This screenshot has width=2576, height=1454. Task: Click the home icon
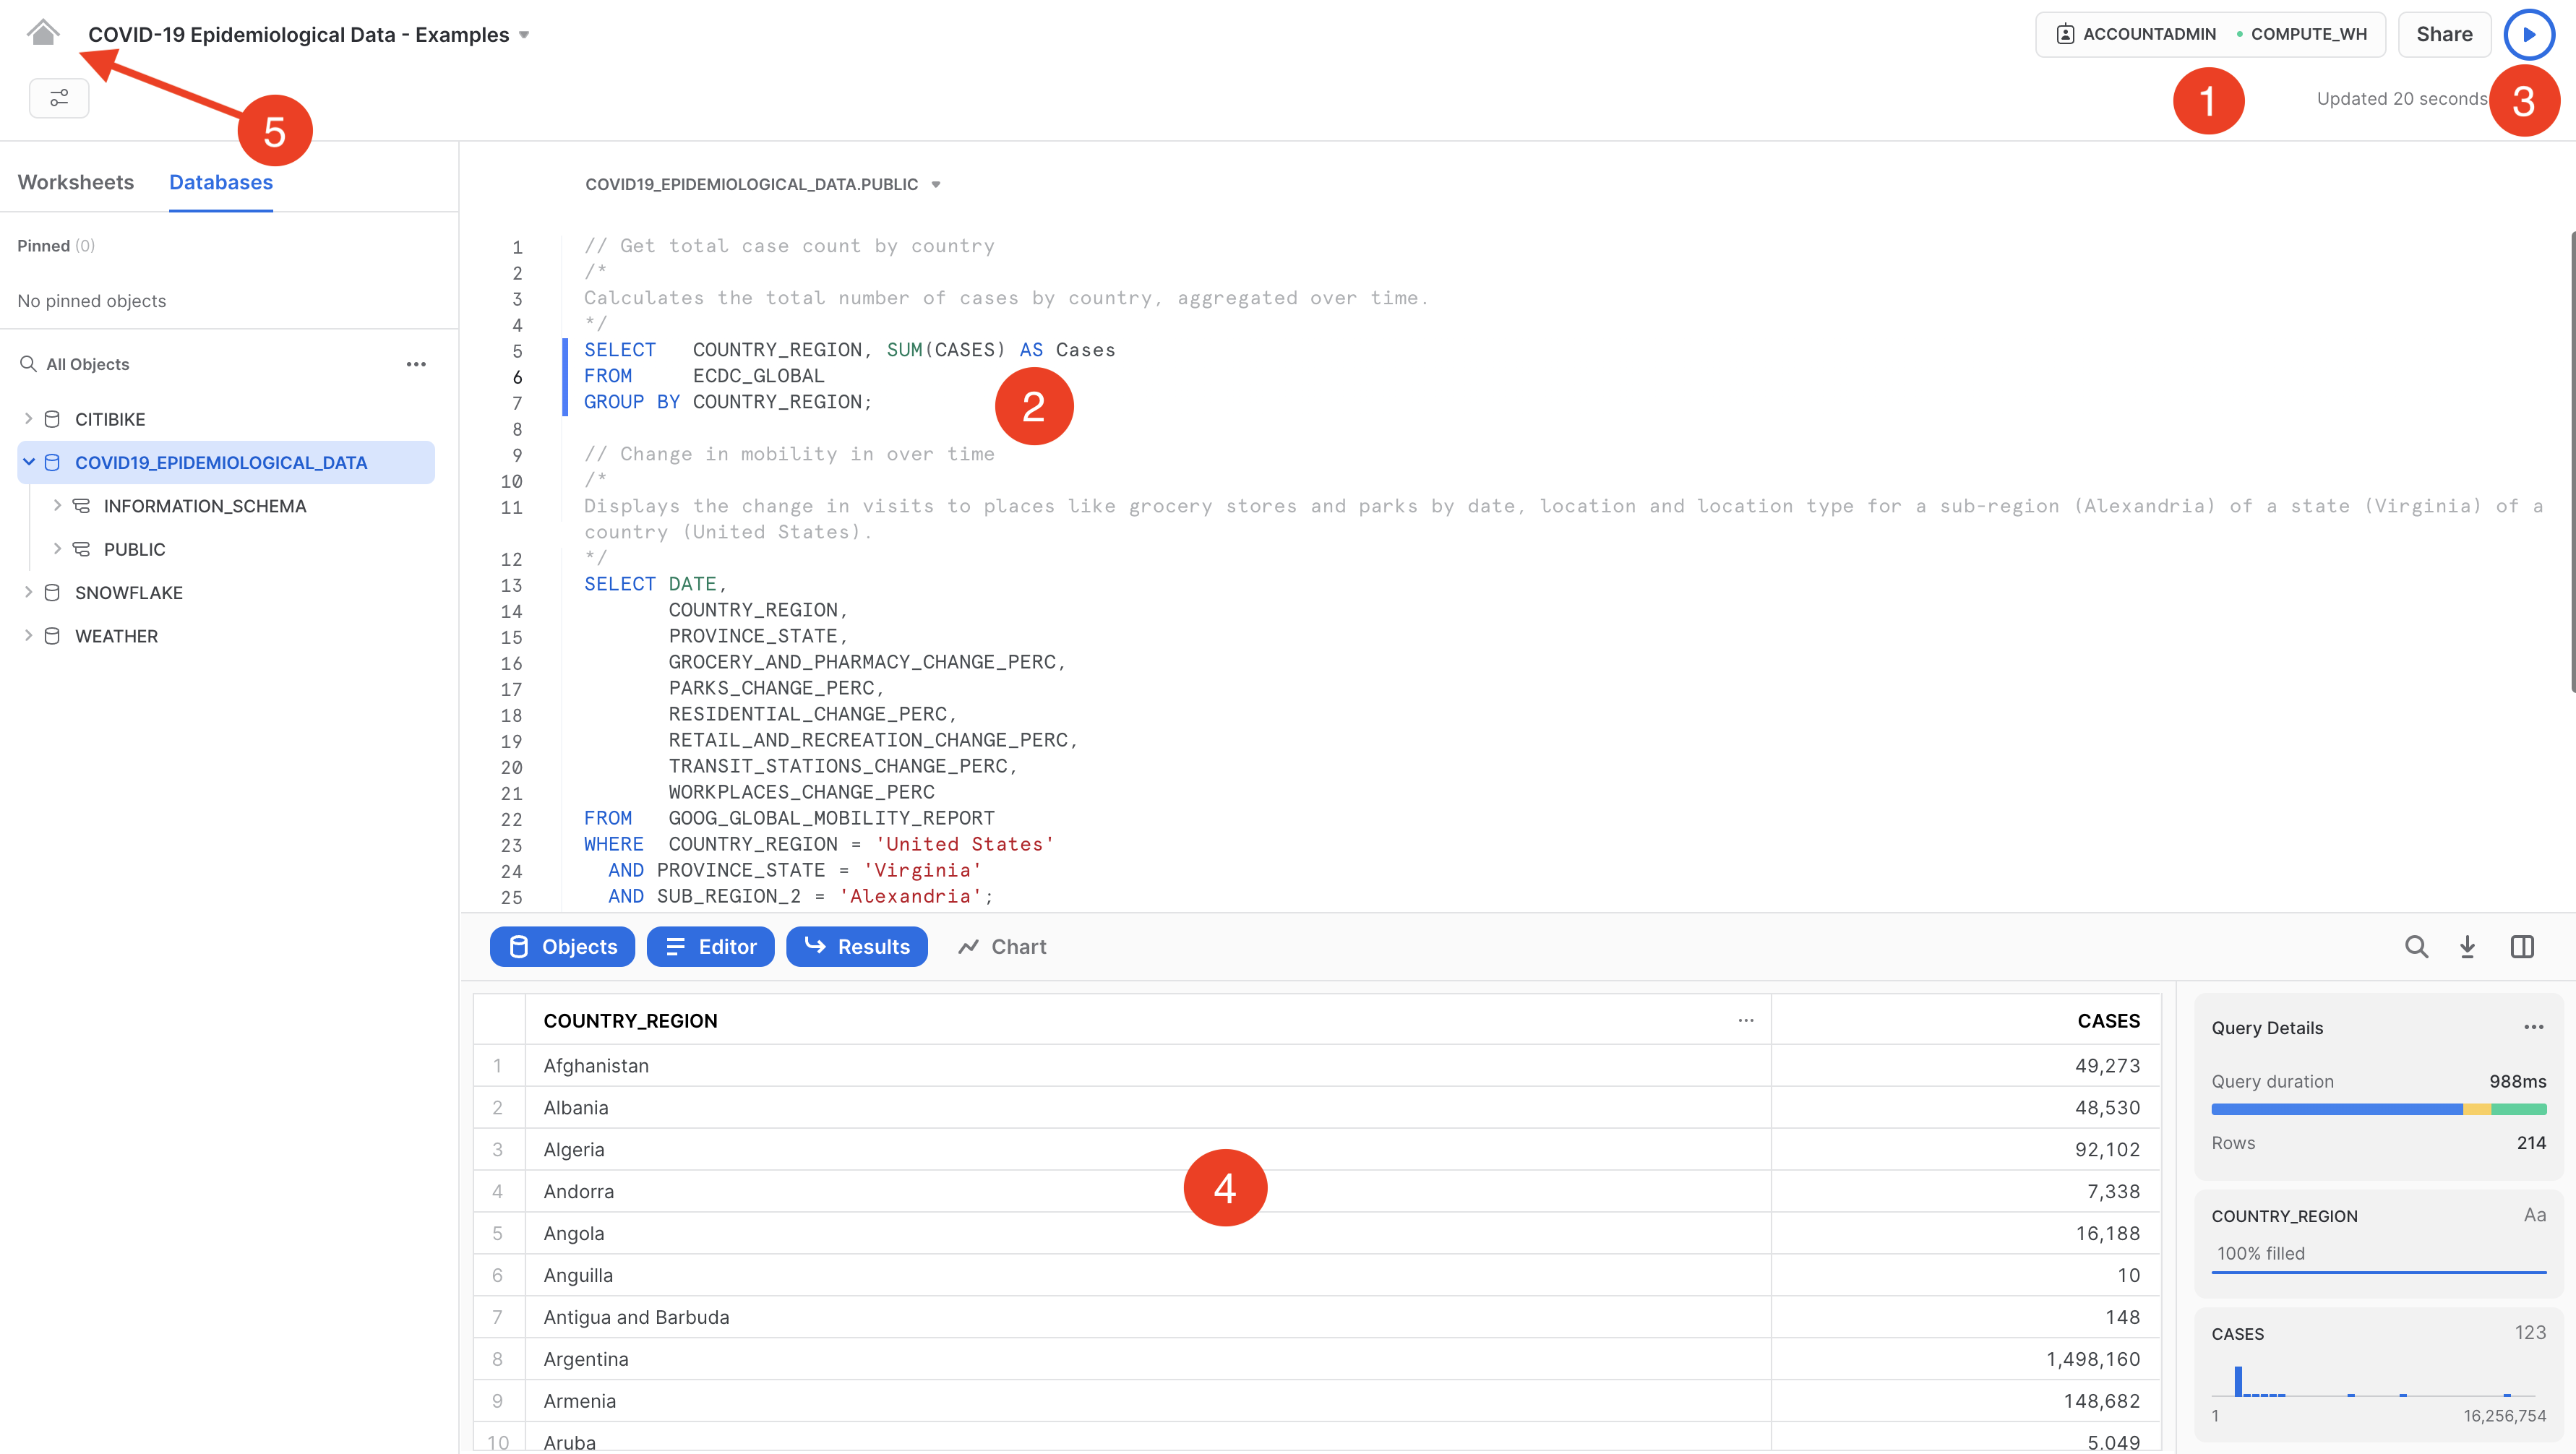pyautogui.click(x=42, y=33)
